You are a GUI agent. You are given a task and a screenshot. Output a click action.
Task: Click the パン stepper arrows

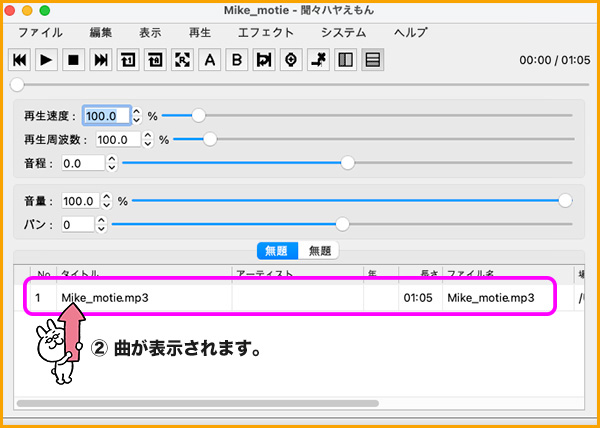coord(101,225)
